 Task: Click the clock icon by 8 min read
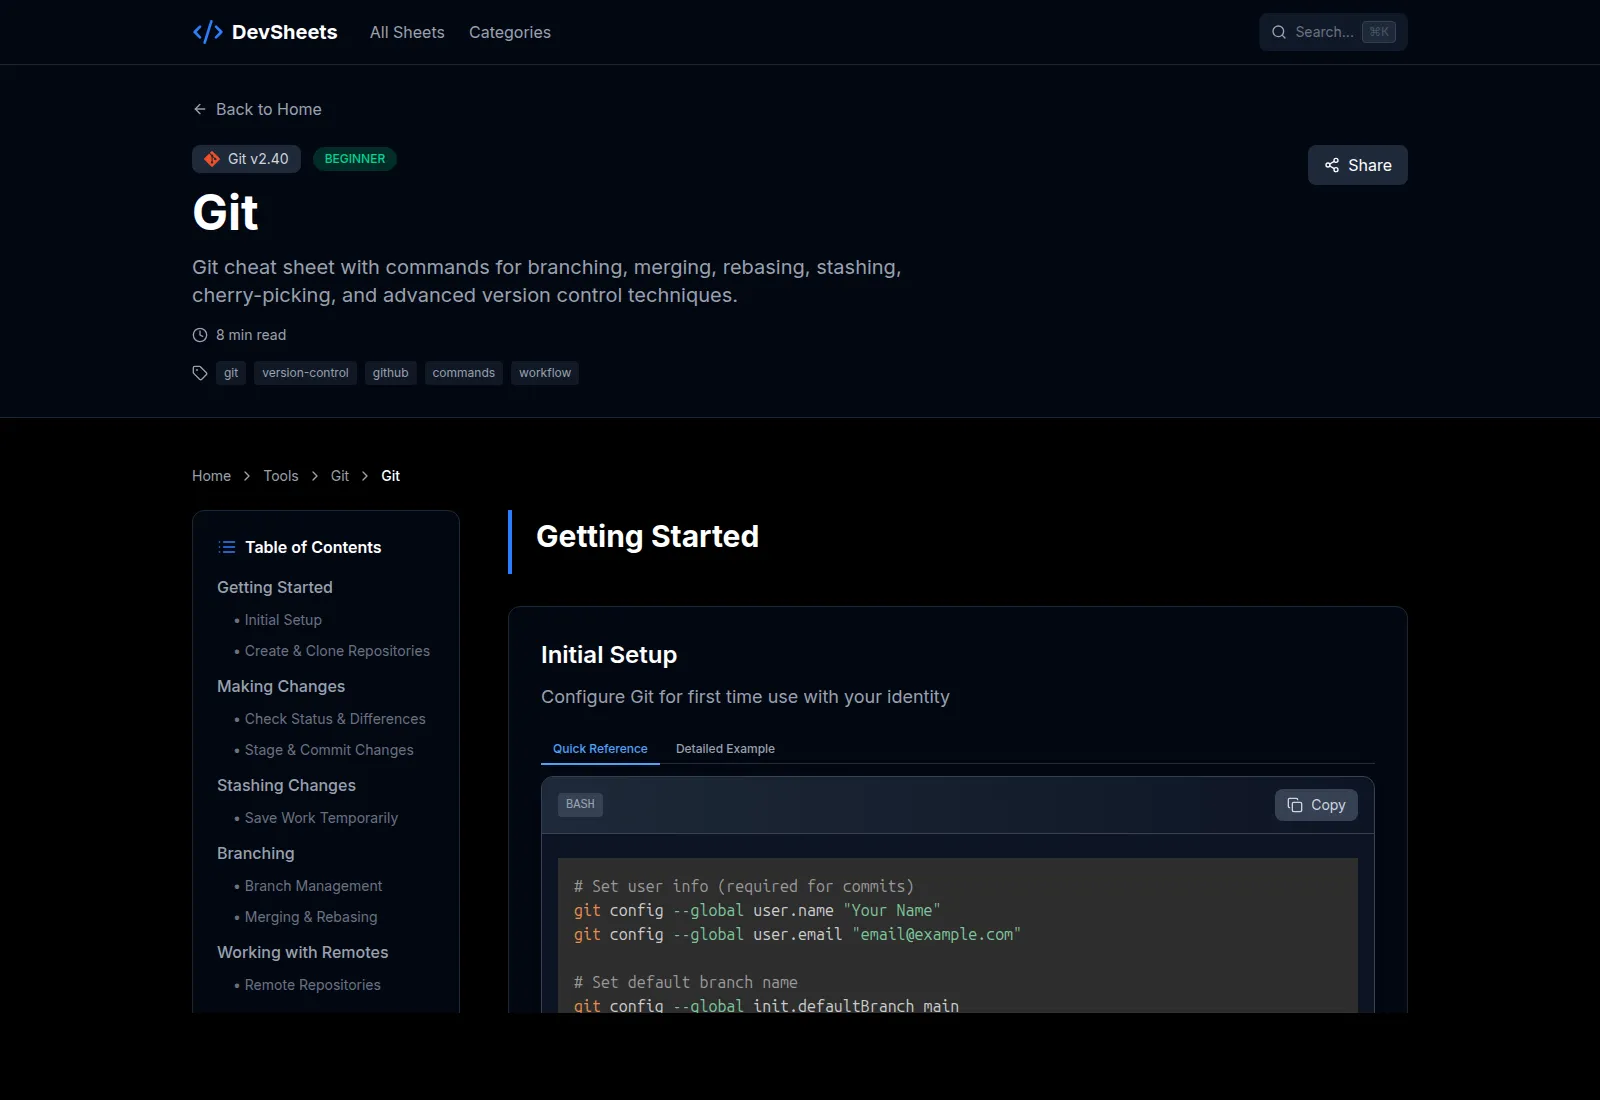click(x=200, y=335)
